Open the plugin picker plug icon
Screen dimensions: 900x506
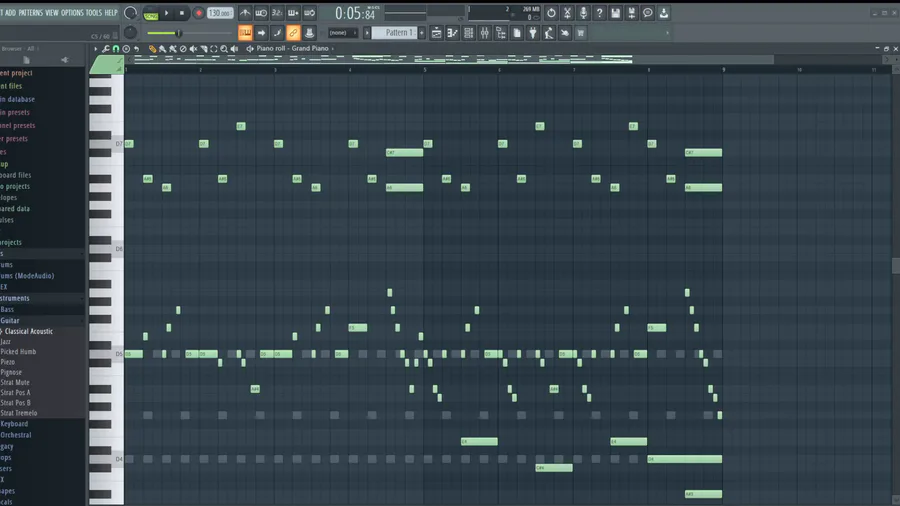pos(533,33)
